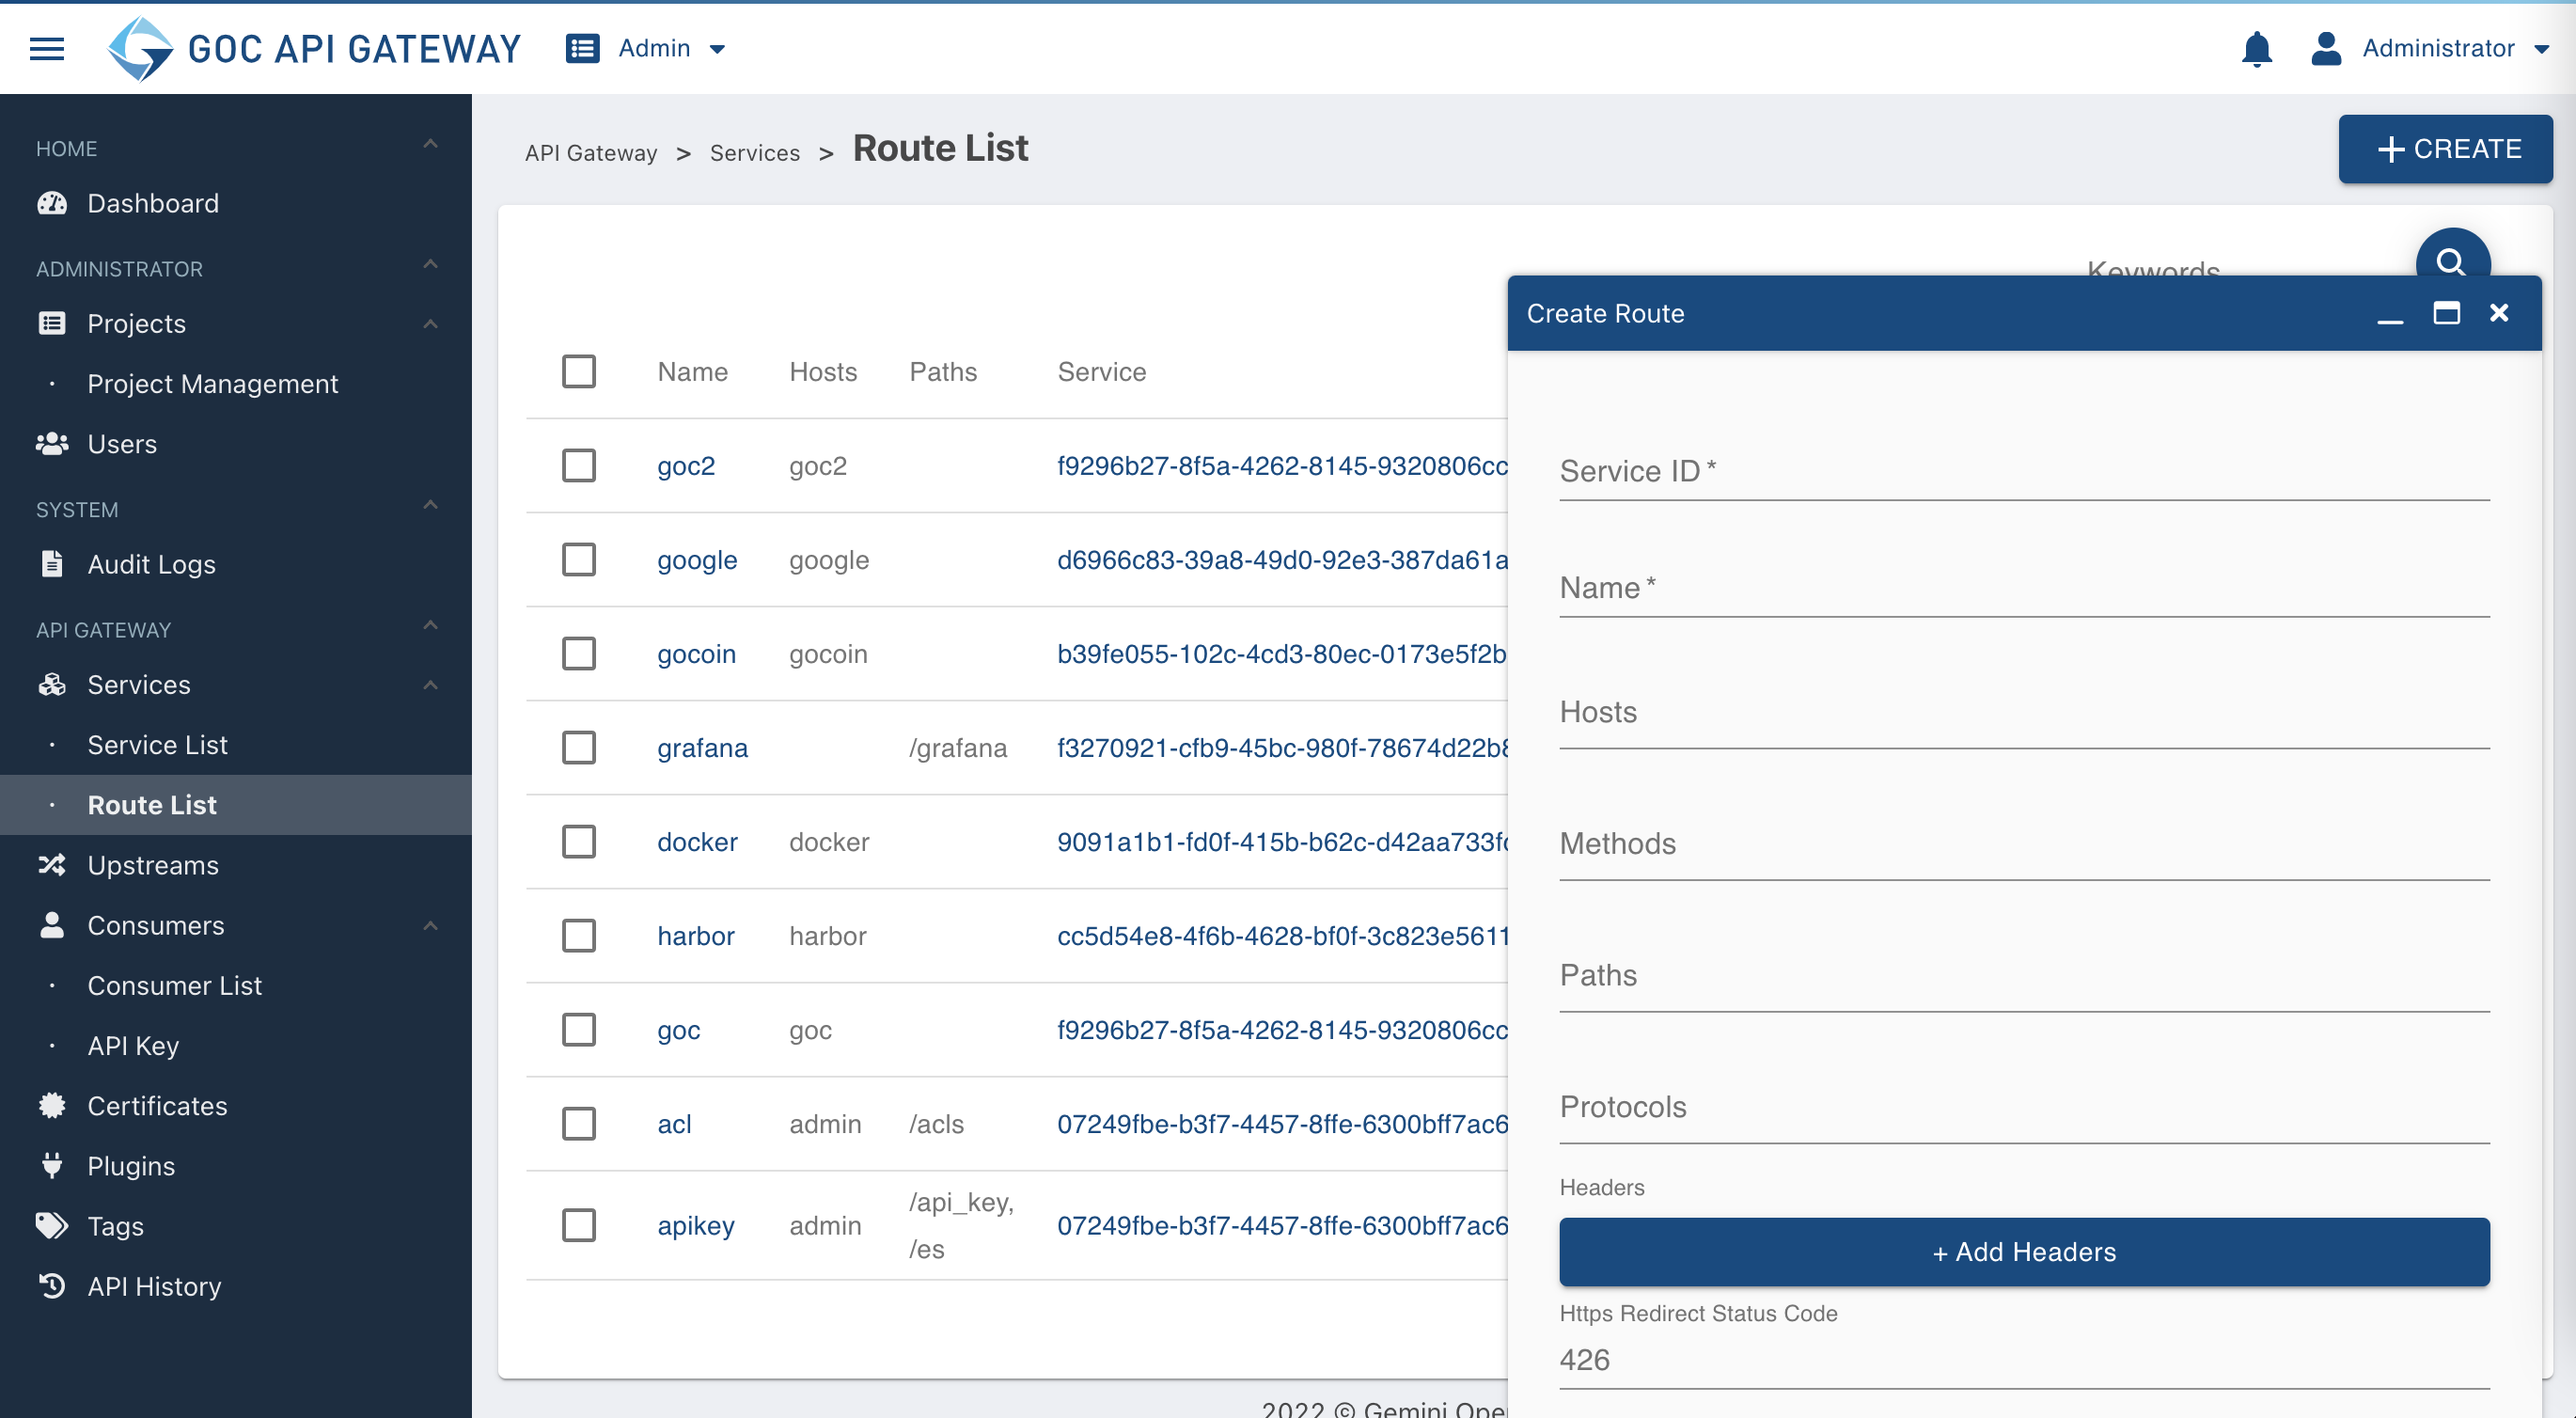Click the Hosts field in Create Route
This screenshot has height=1418, width=2576.
tap(2024, 712)
